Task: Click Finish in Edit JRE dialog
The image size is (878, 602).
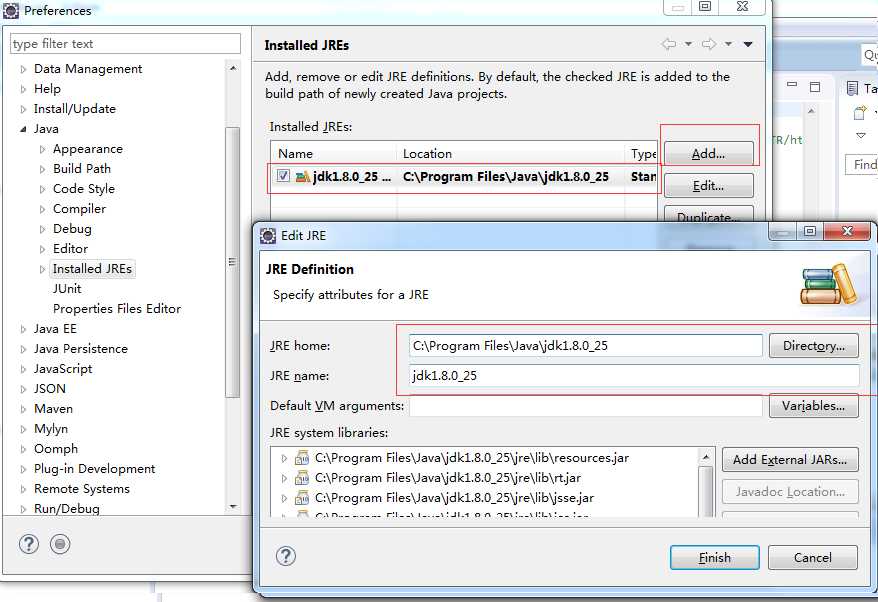Action: 714,558
